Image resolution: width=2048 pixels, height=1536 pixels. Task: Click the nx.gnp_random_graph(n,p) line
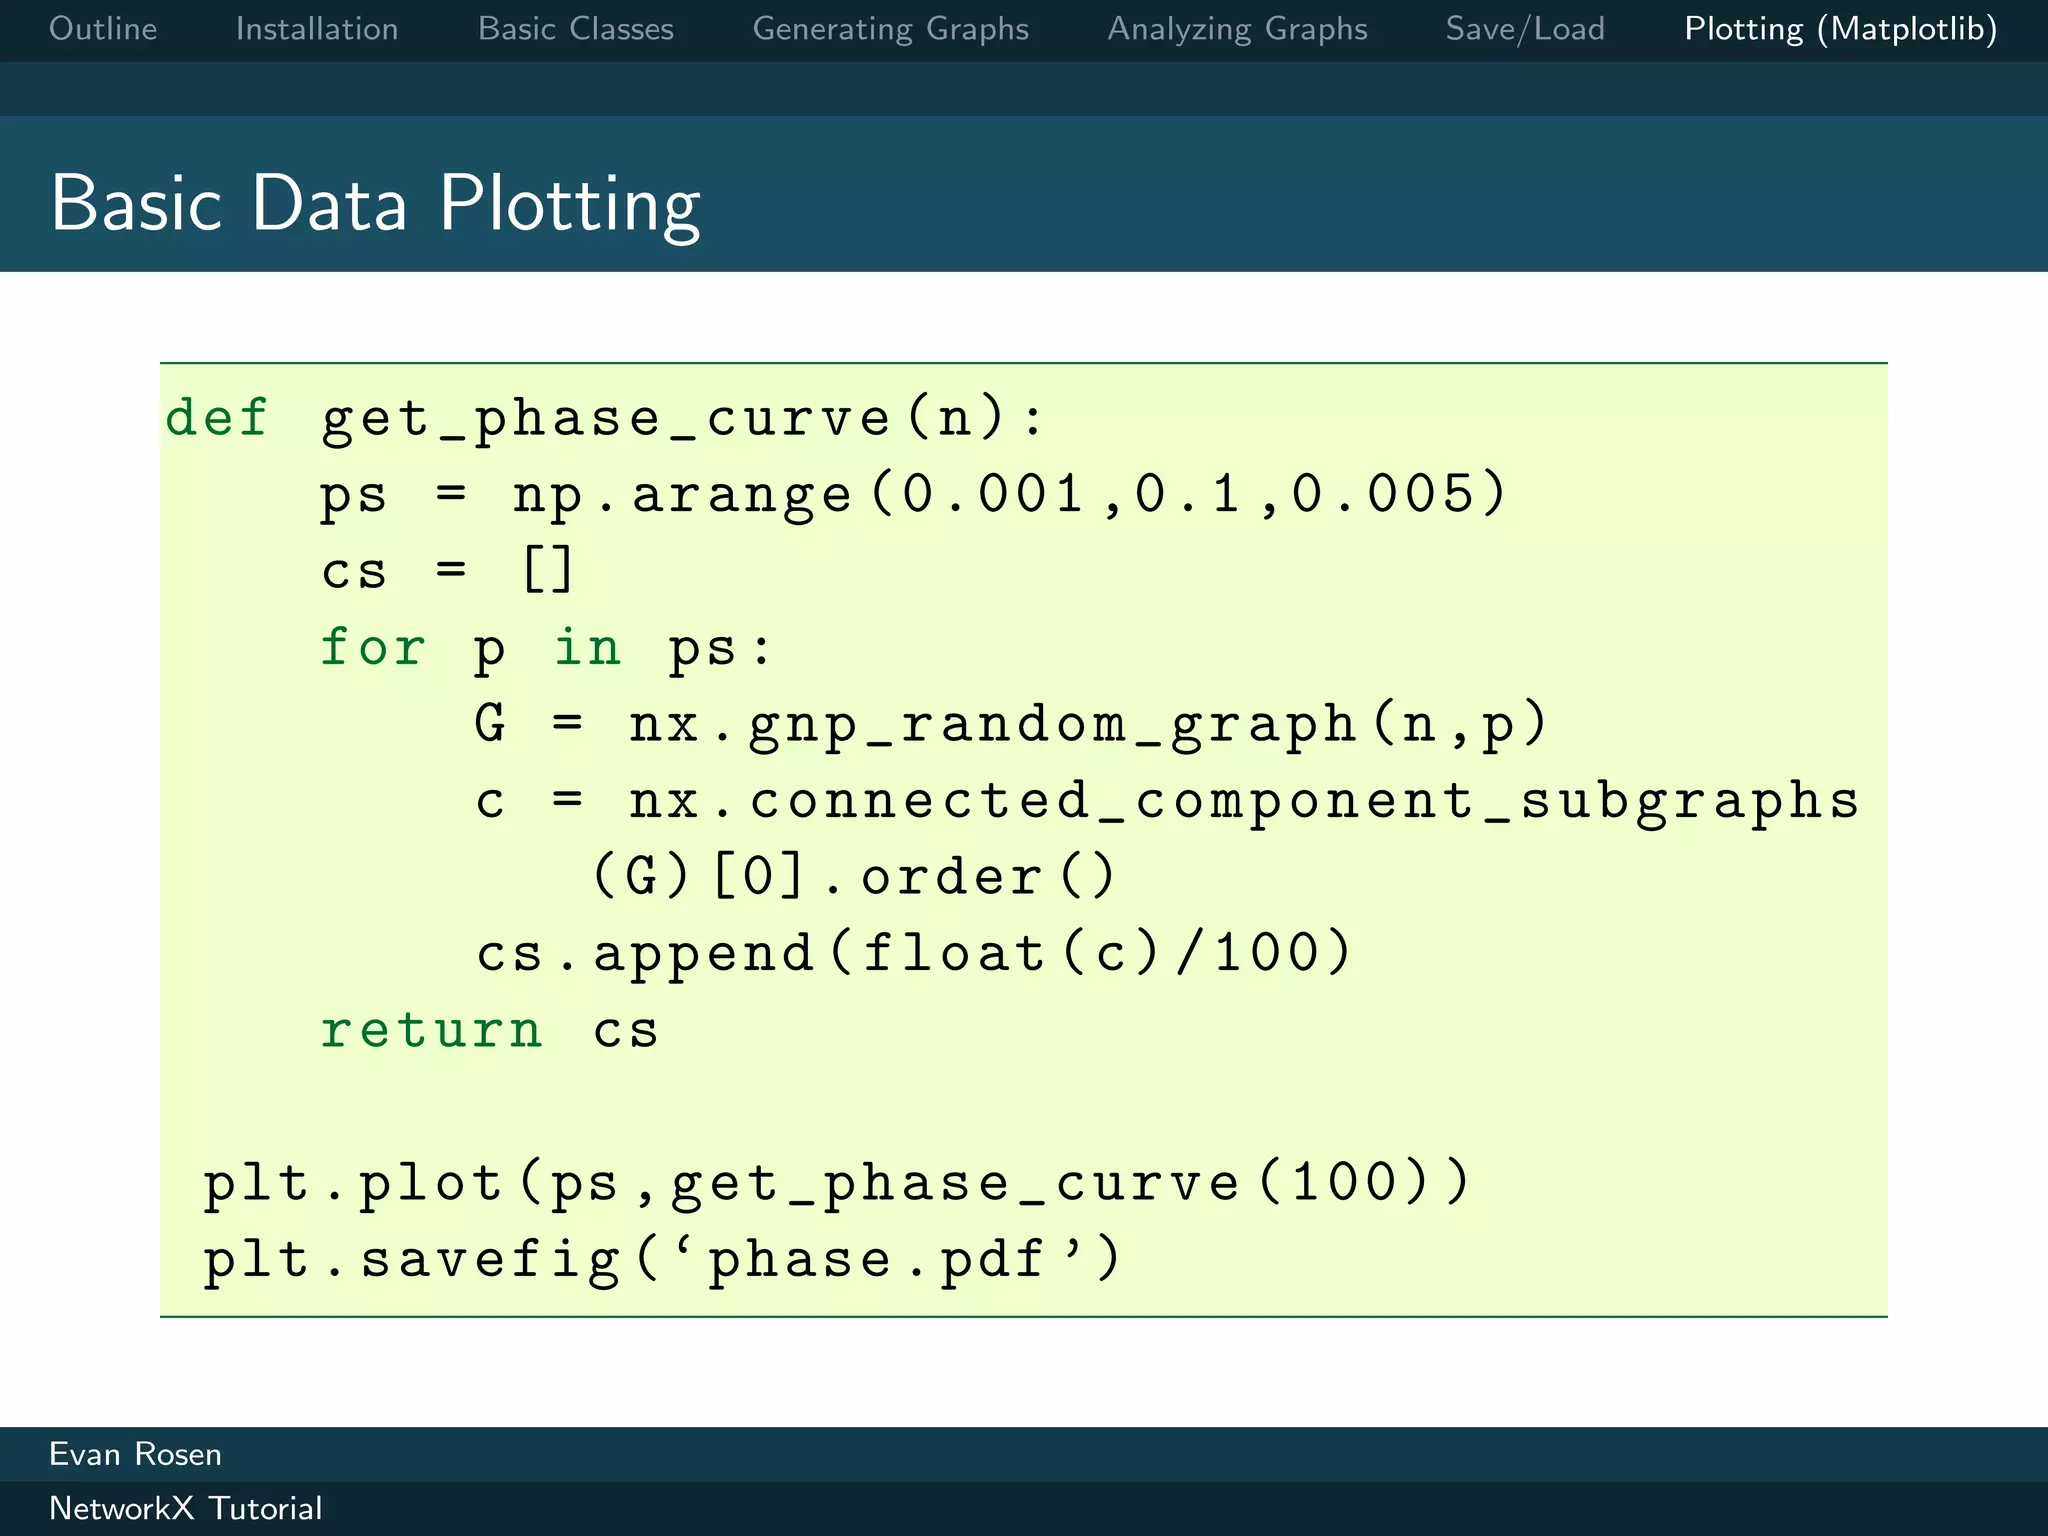click(1012, 725)
